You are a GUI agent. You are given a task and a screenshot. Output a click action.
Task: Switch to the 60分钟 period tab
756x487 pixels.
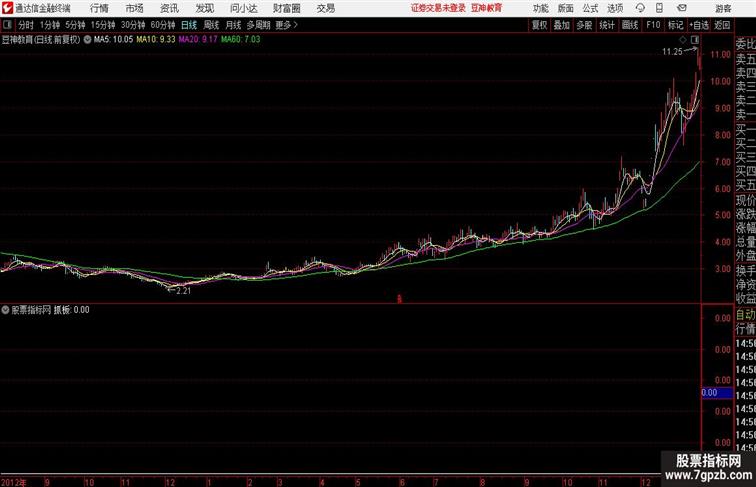click(x=163, y=25)
